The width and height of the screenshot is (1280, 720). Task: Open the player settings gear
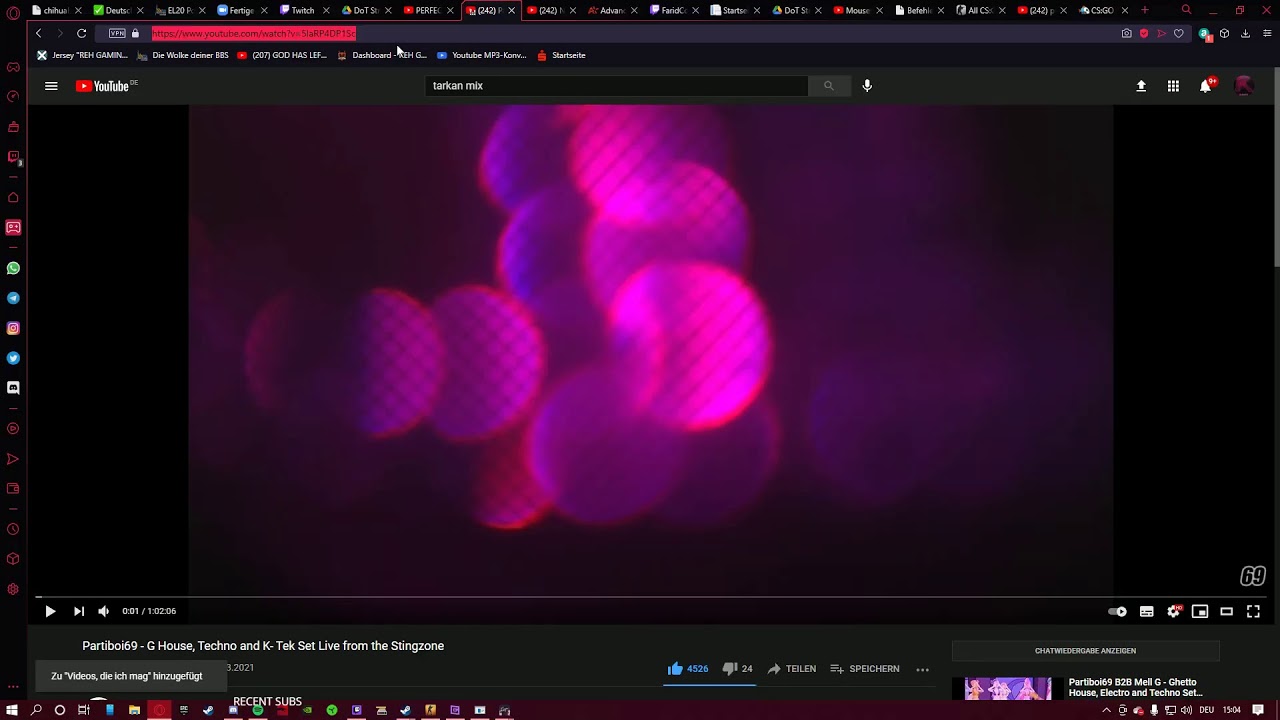point(1174,611)
